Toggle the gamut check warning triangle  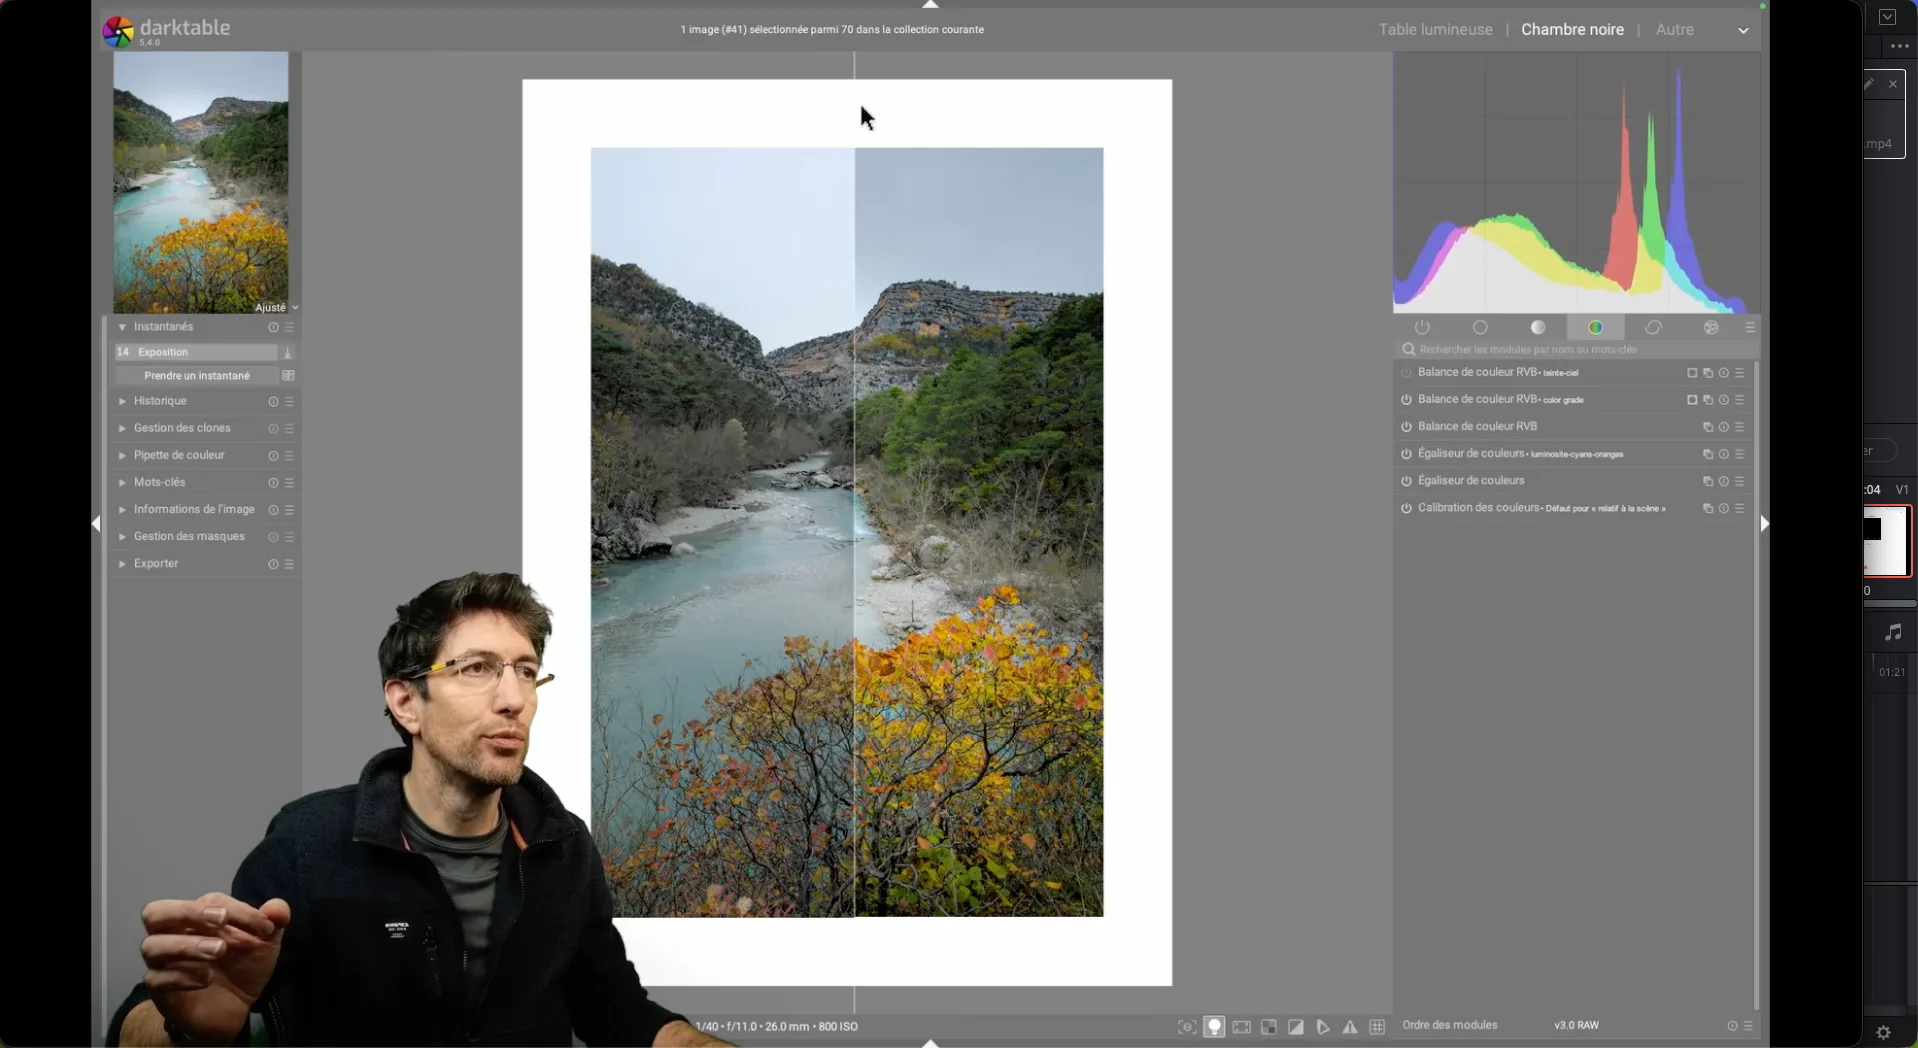pyautogui.click(x=1350, y=1027)
